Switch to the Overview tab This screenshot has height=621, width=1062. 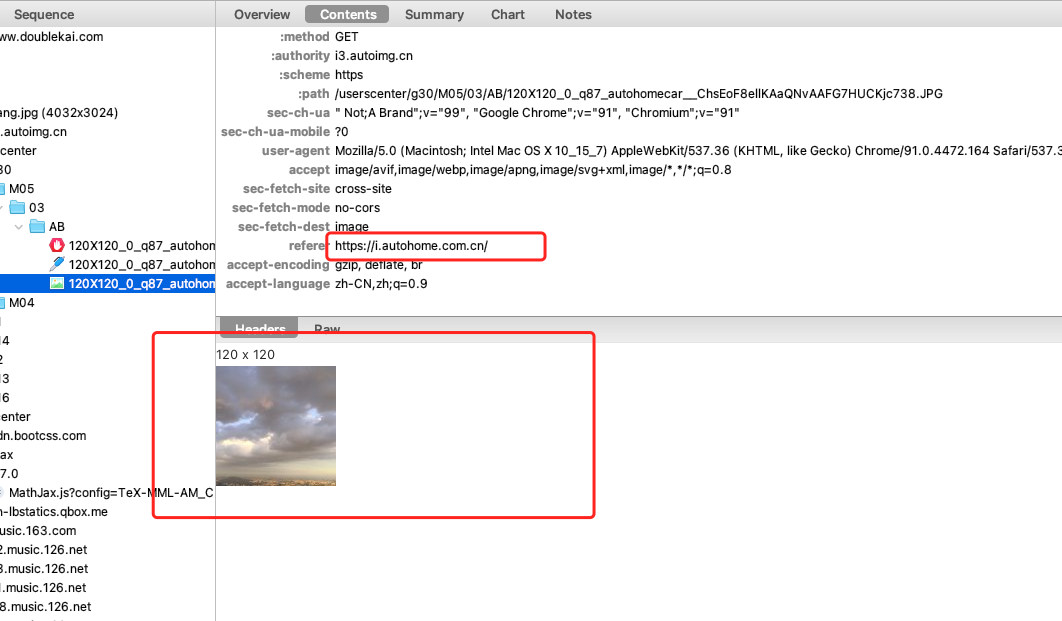262,14
